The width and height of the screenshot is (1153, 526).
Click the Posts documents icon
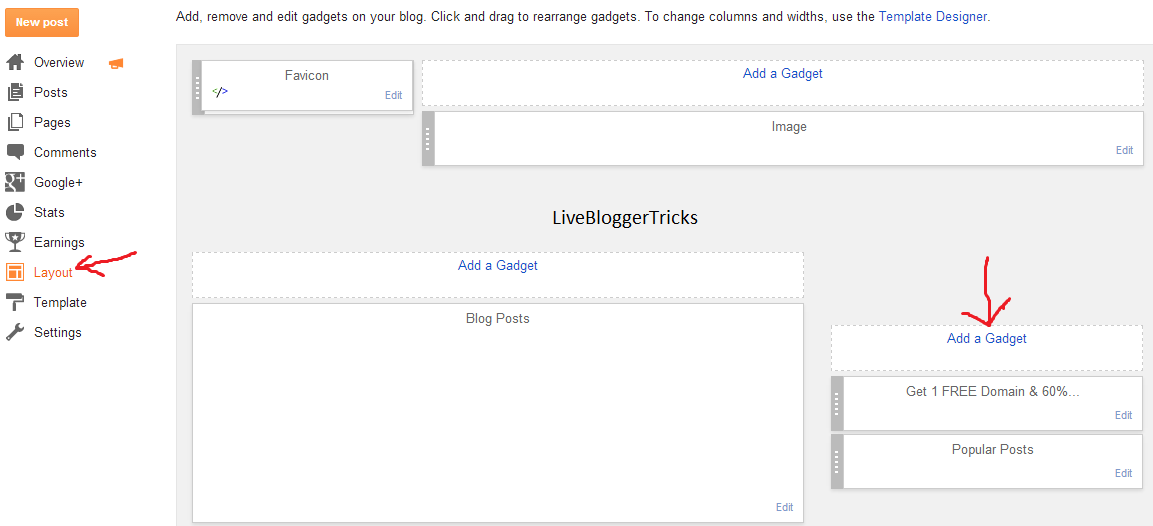click(15, 92)
